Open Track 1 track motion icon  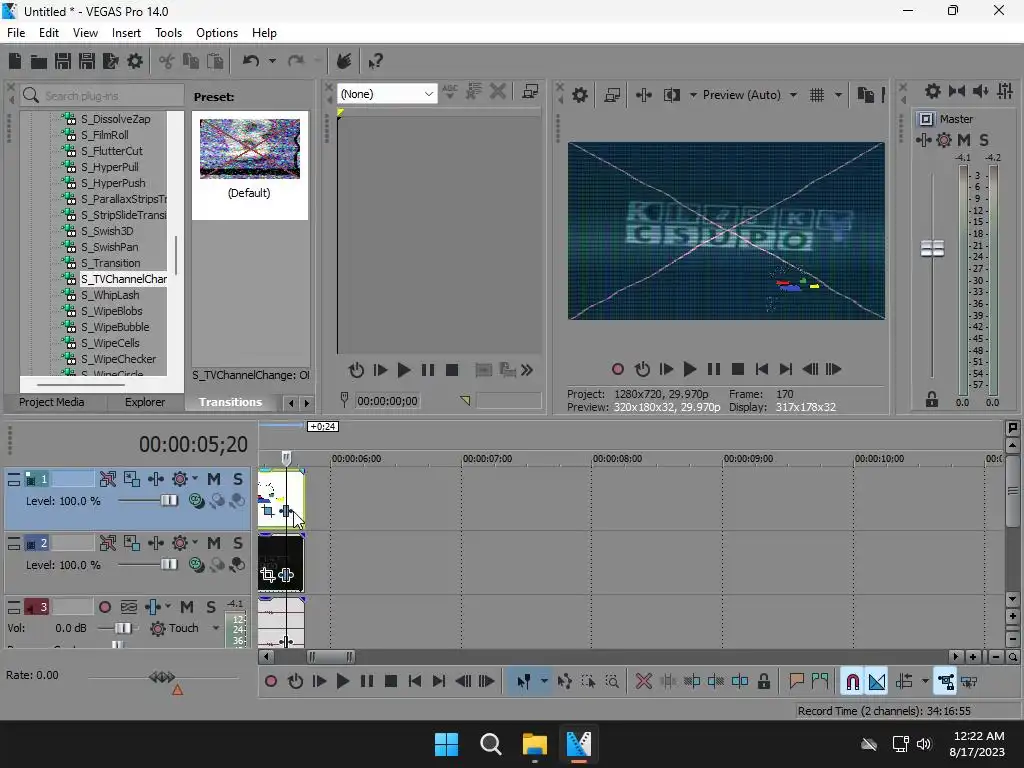click(x=131, y=479)
